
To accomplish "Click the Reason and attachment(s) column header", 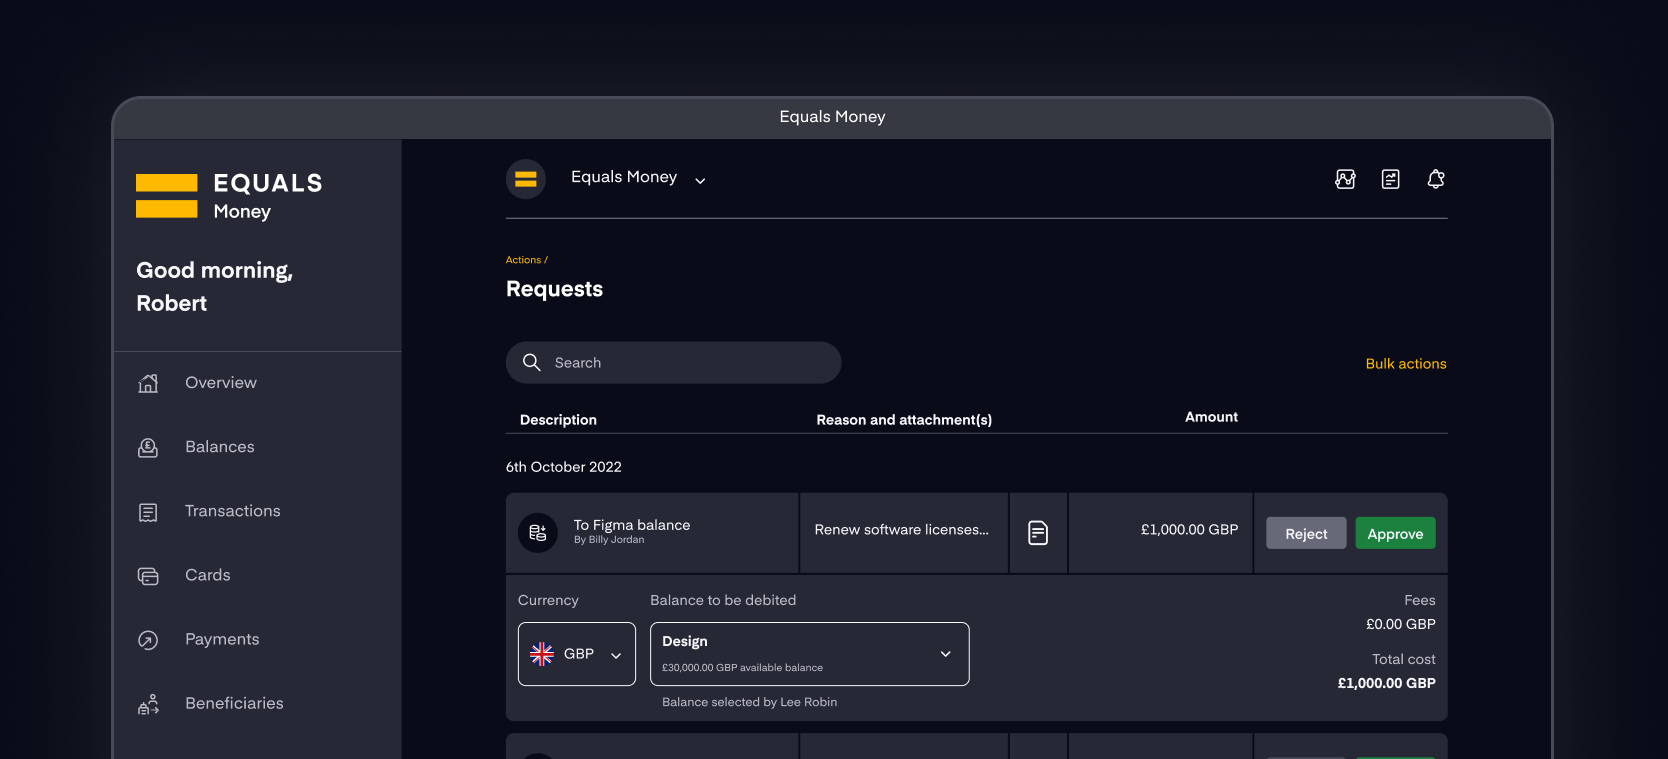I will click(x=904, y=420).
